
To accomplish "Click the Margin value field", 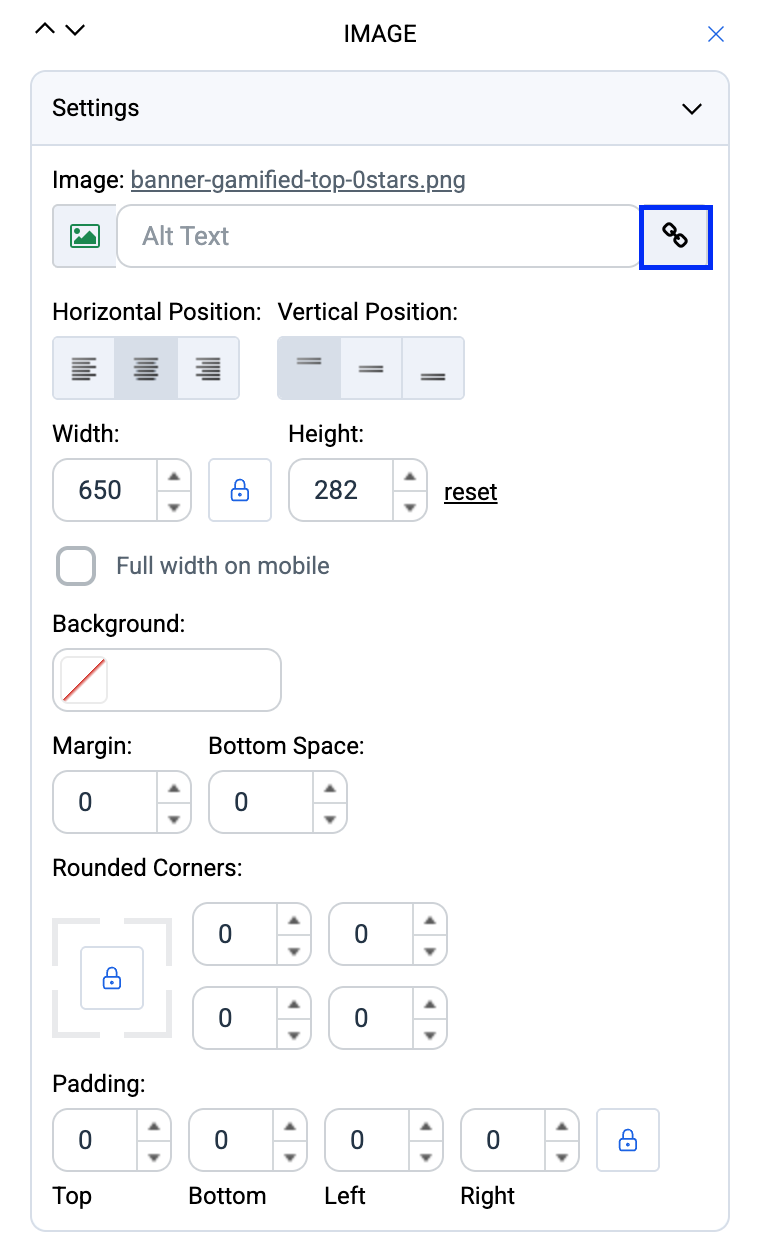I will [105, 802].
